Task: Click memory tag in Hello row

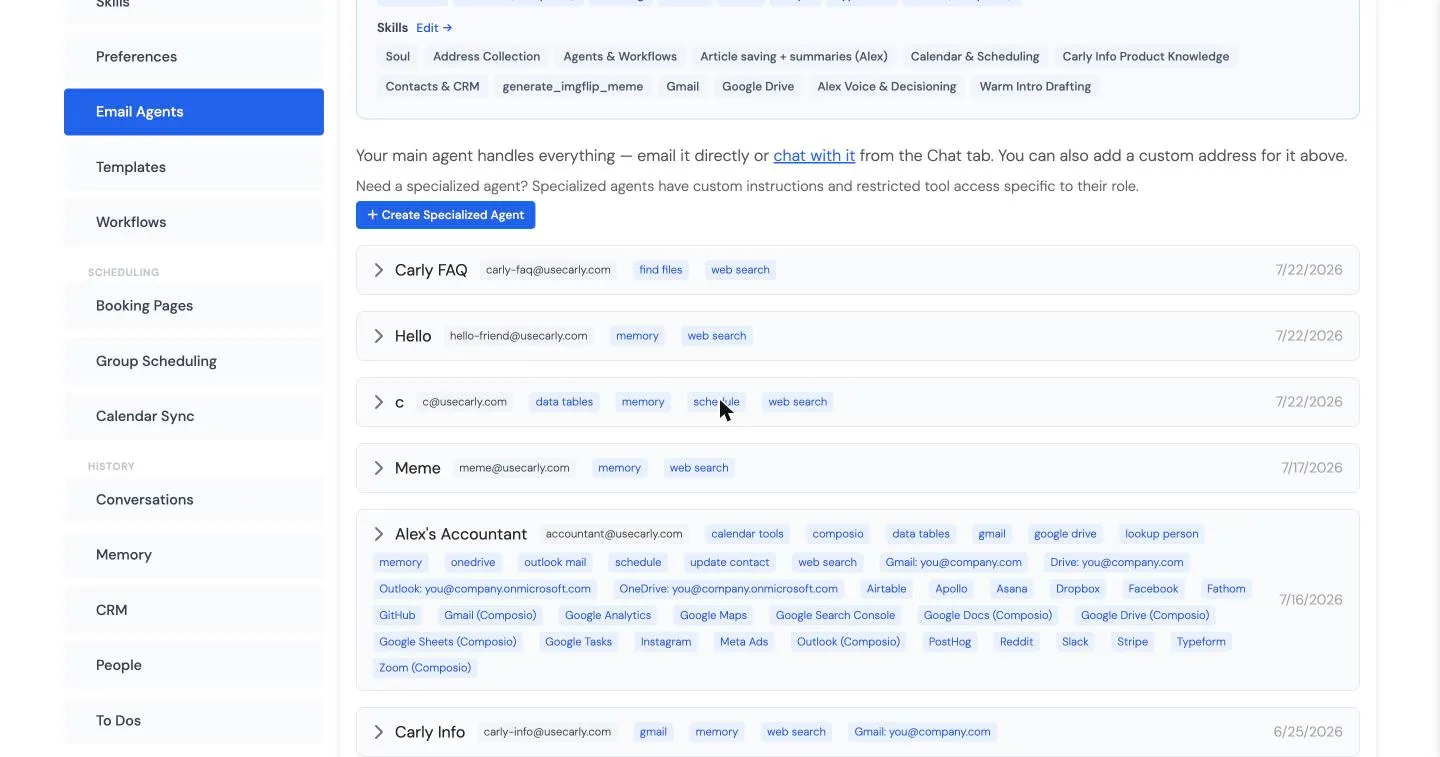Action: (x=637, y=336)
